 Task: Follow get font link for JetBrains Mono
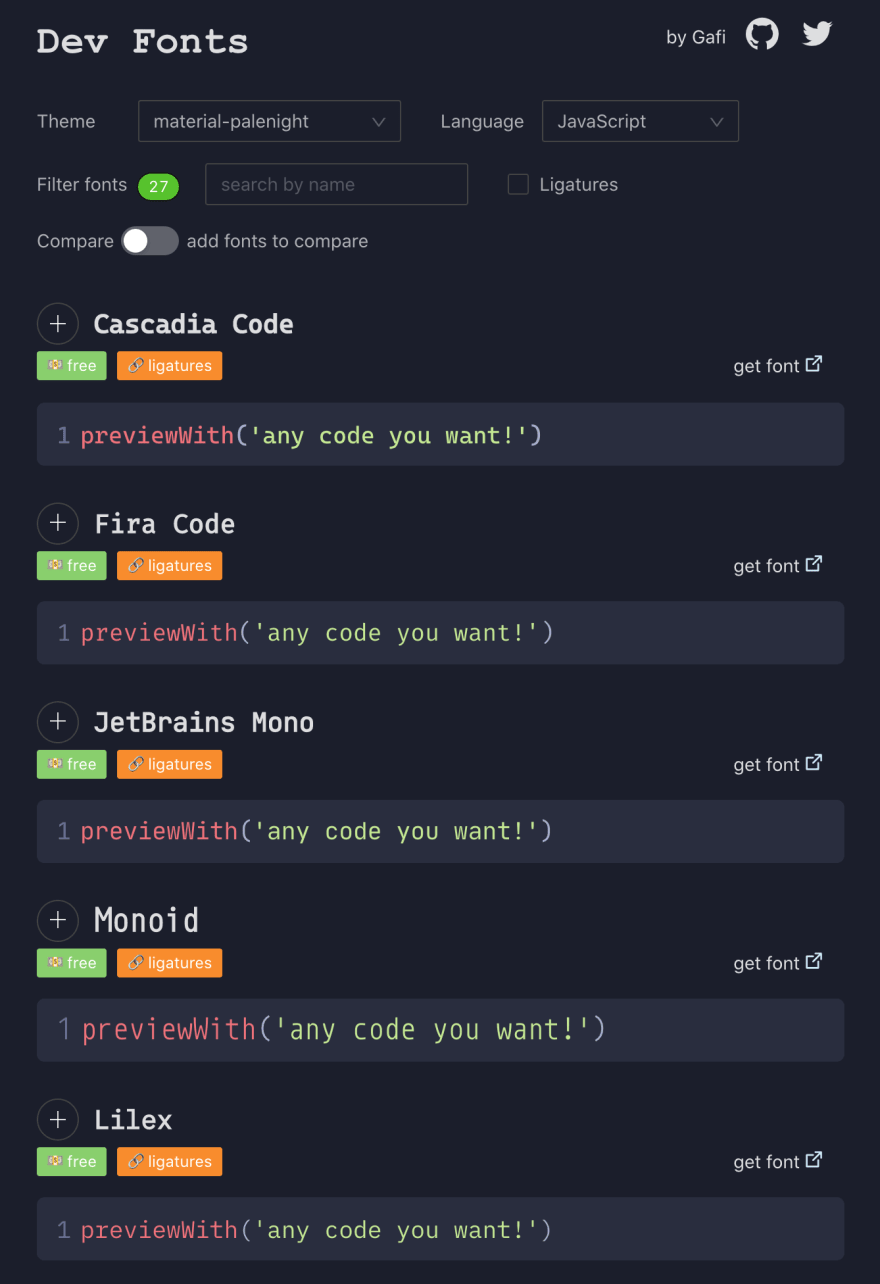(778, 764)
